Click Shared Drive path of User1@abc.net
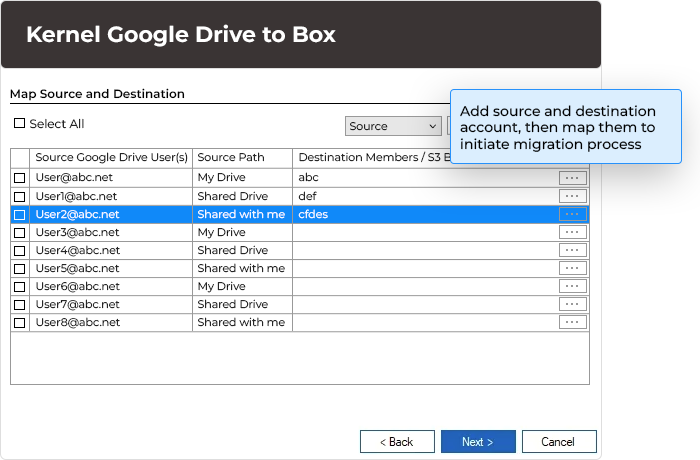This screenshot has width=700, height=460. 233,197
